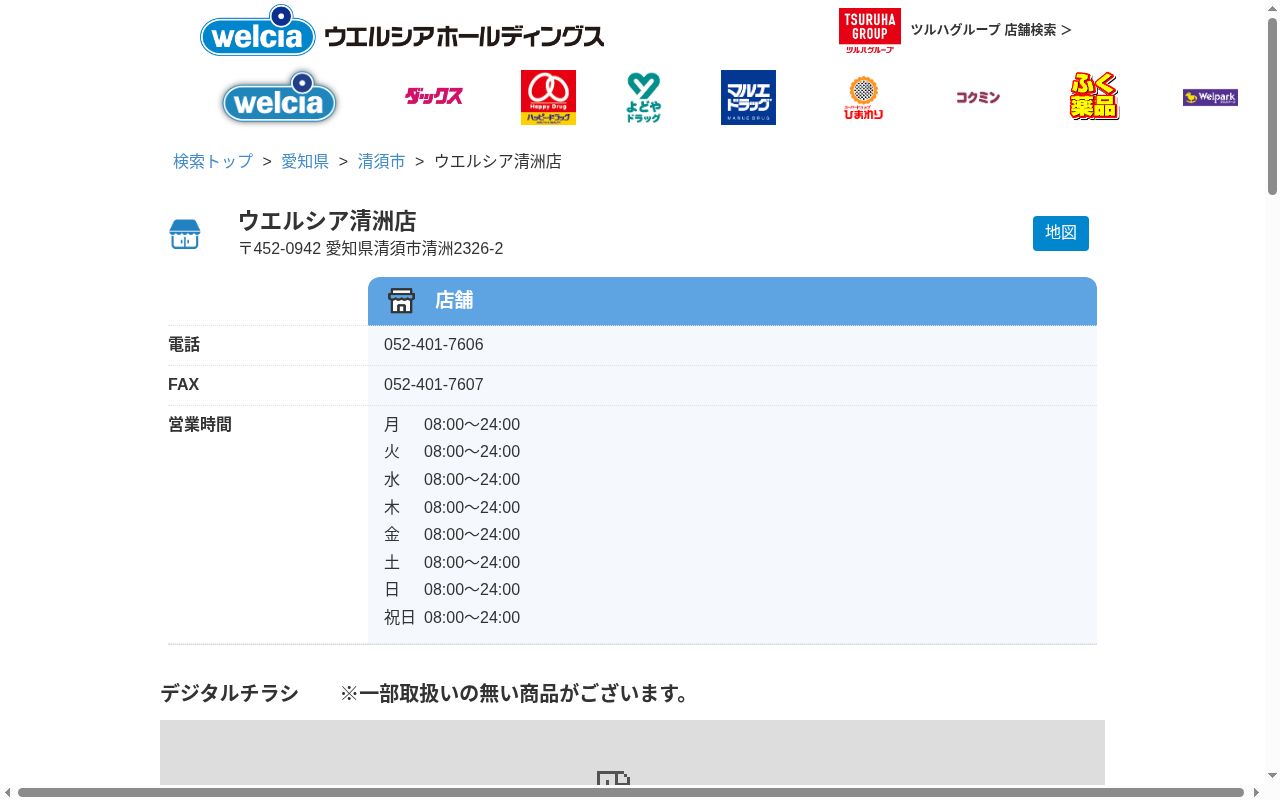Choose the マルエドラッグ brand logo

point(748,97)
